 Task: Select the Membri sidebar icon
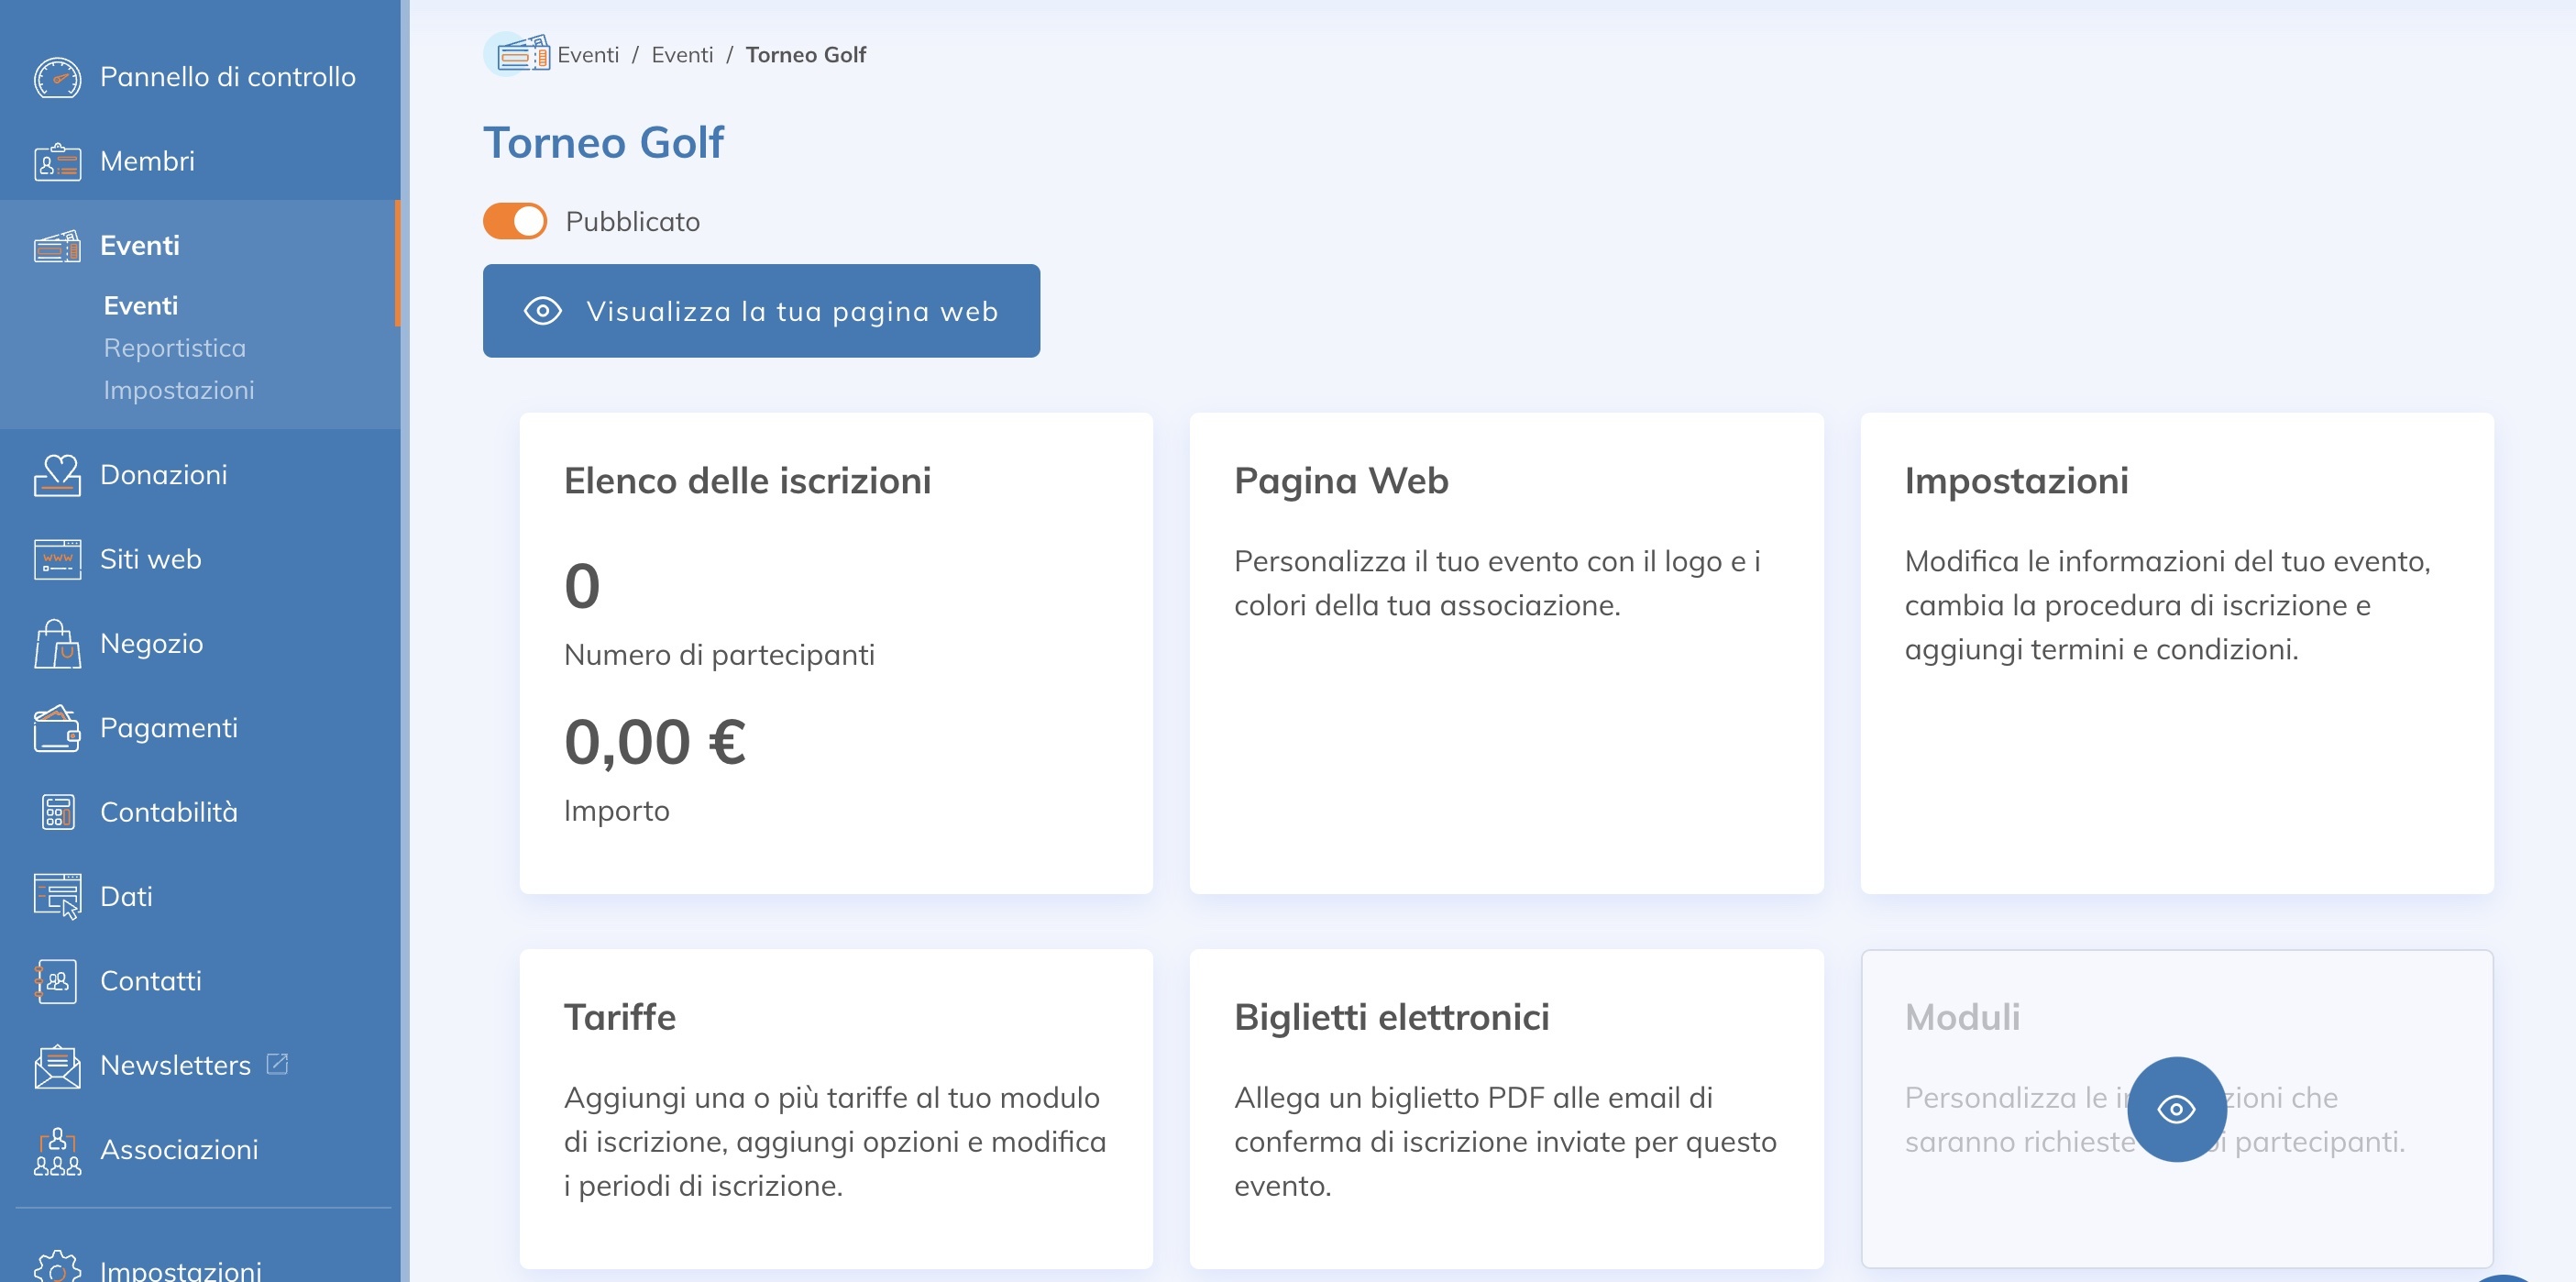[57, 161]
